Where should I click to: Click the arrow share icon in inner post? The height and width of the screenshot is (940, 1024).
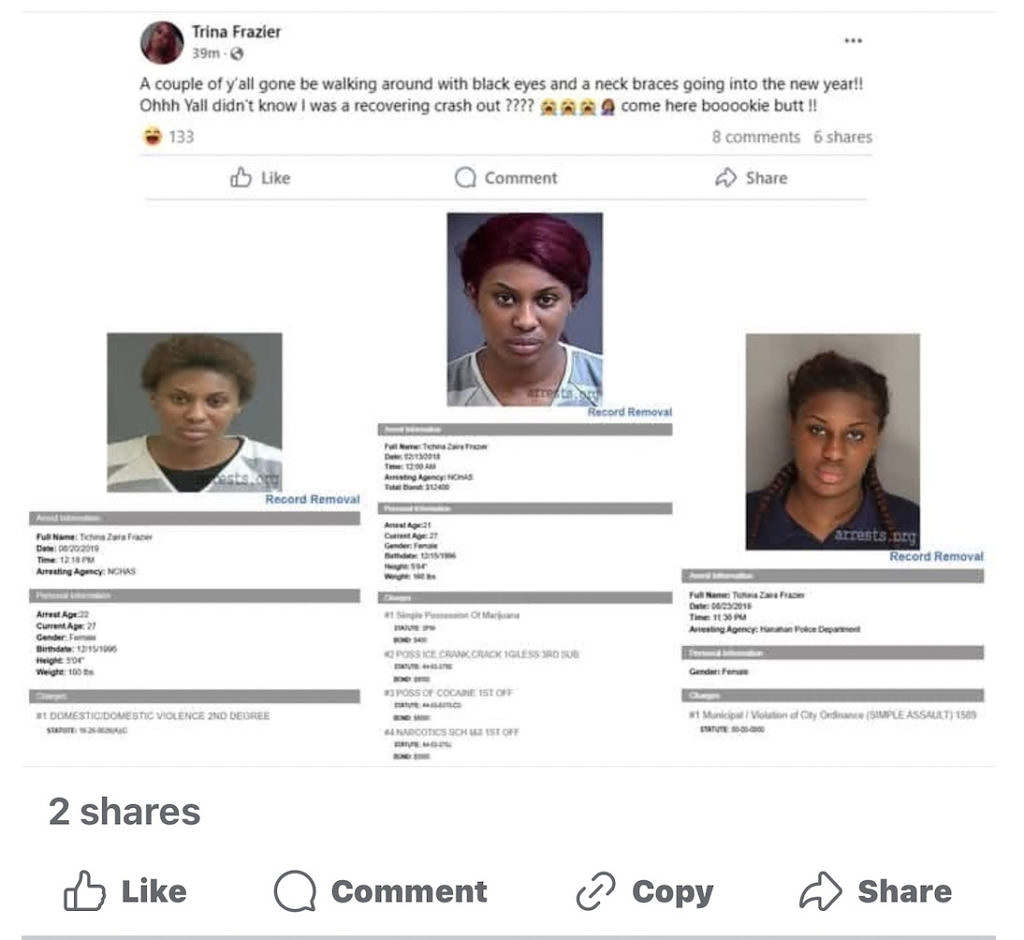(x=726, y=178)
